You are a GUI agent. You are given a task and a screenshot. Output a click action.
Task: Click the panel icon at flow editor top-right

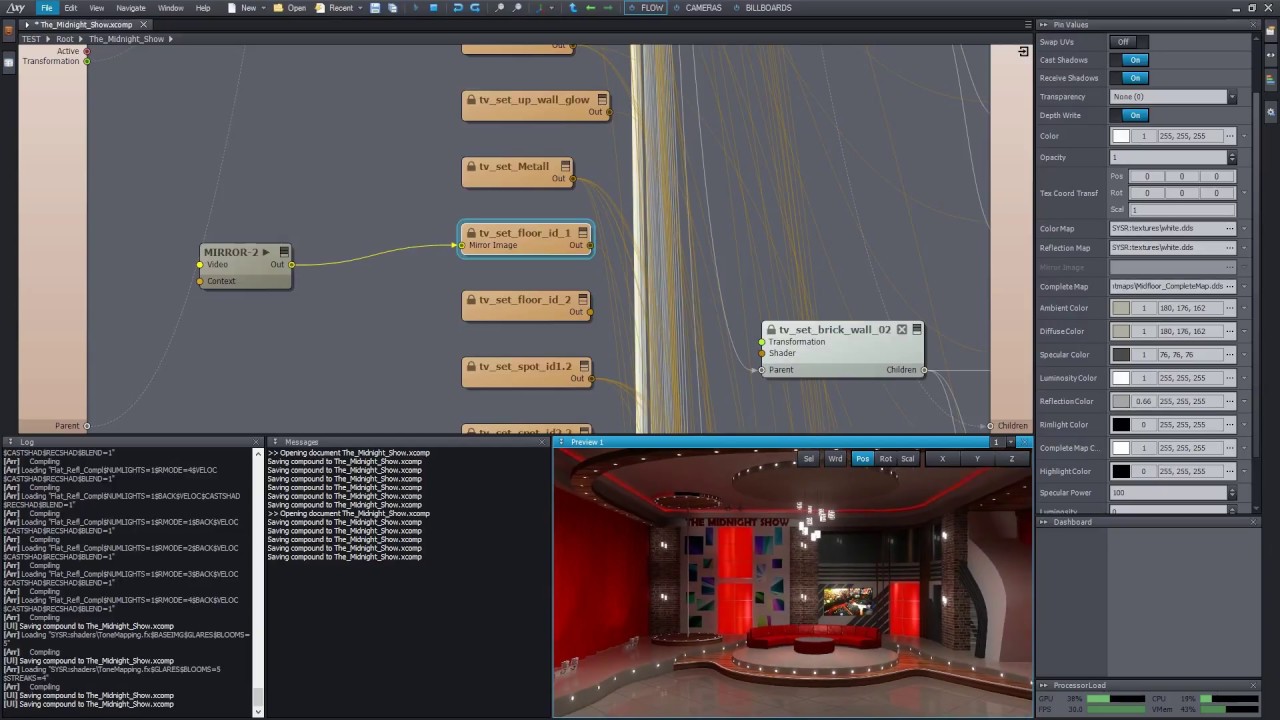pos(1023,51)
